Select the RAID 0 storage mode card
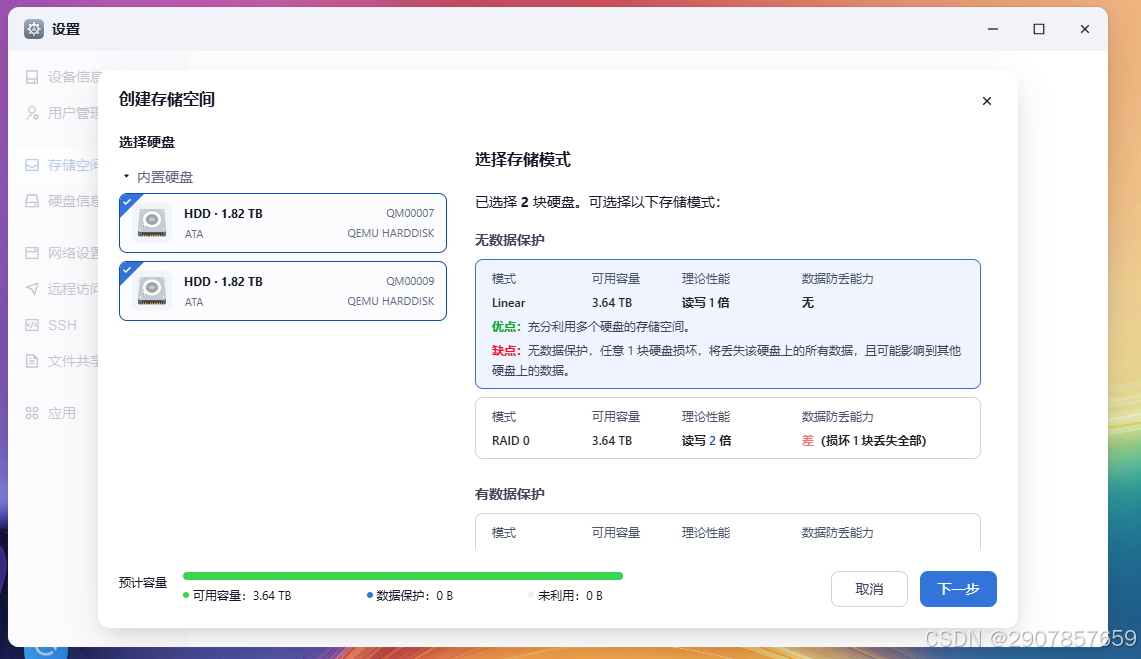The height and width of the screenshot is (659, 1141). pos(728,428)
